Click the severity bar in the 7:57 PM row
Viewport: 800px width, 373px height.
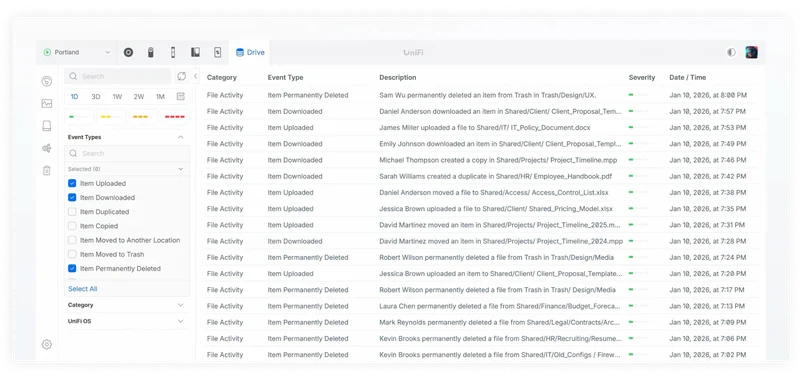click(639, 111)
